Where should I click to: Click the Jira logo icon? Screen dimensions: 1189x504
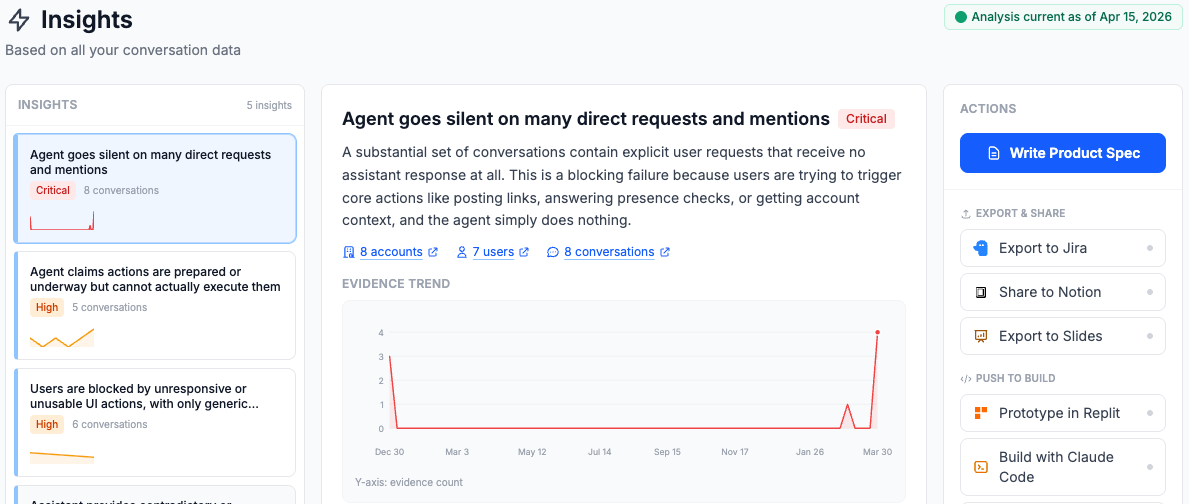[x=980, y=248]
